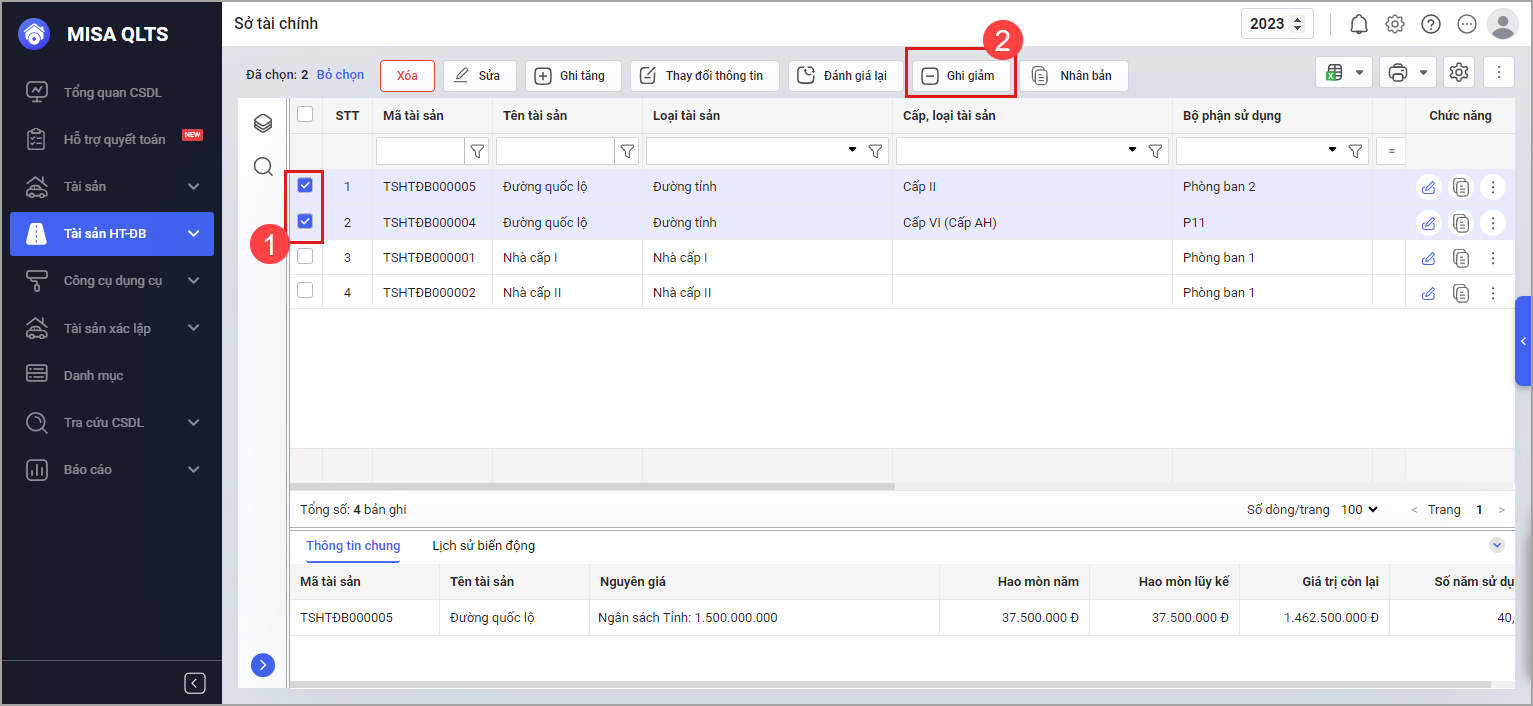The height and width of the screenshot is (706, 1533).
Task: Open the rows-per-page dropdown showing 100
Action: (x=1359, y=510)
